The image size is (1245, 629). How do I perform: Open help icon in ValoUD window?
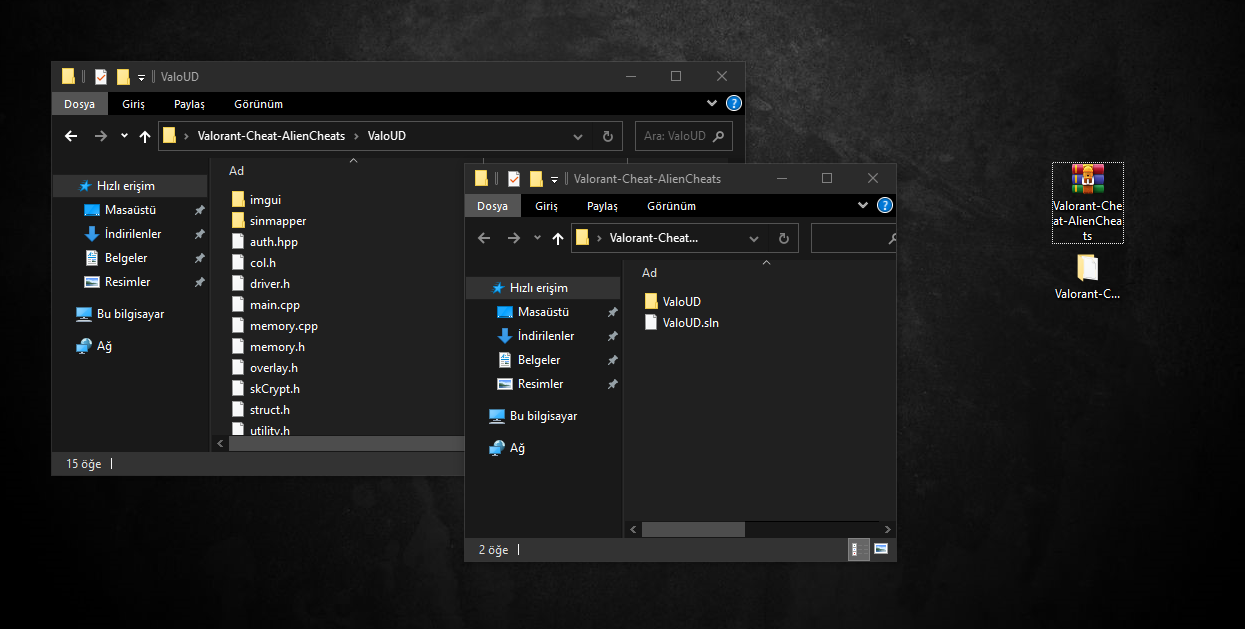click(x=734, y=103)
